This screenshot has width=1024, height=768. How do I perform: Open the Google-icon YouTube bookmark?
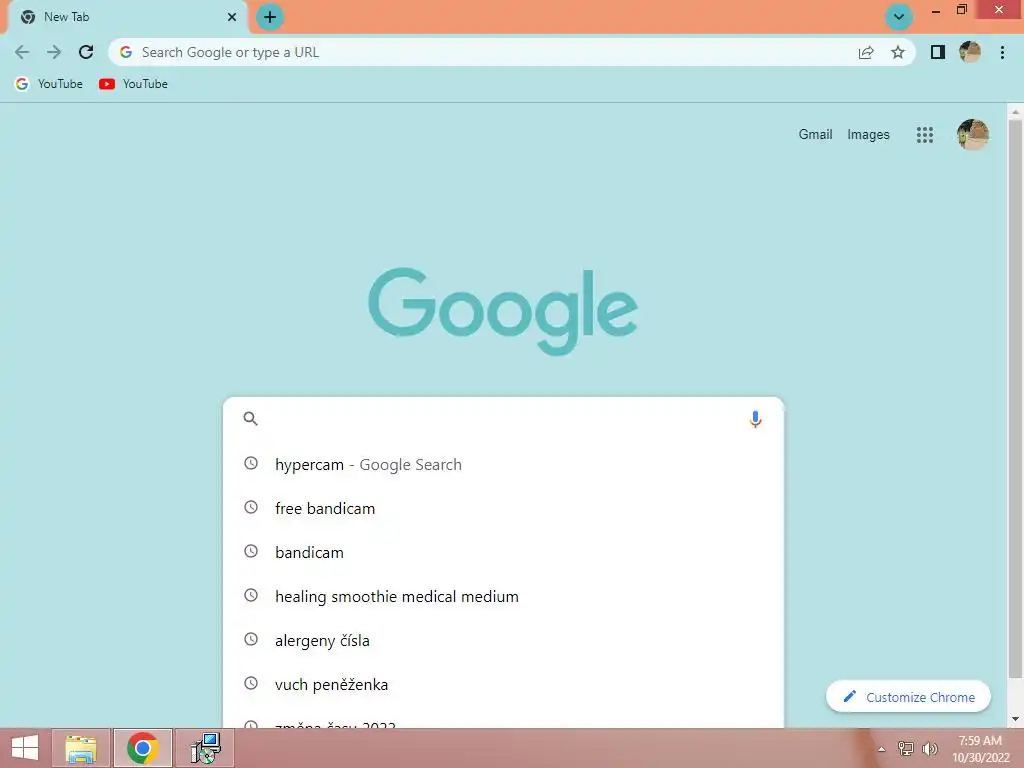pyautogui.click(x=49, y=84)
